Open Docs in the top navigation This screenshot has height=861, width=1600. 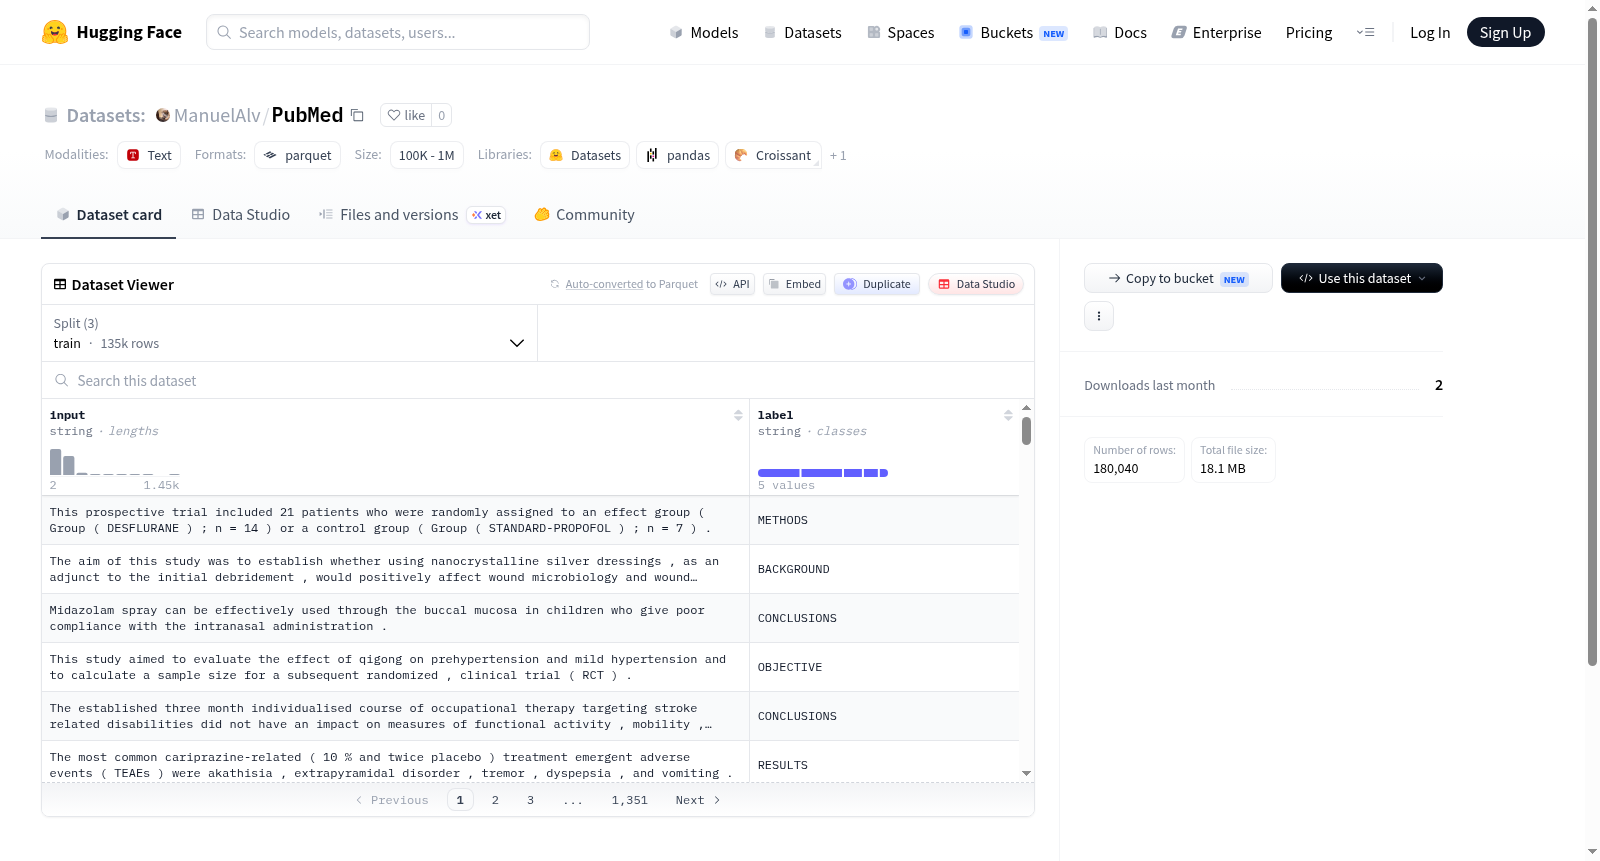[1120, 32]
